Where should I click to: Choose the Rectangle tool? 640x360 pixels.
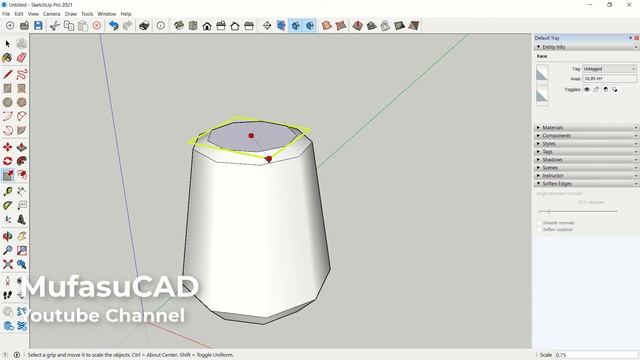click(8, 88)
